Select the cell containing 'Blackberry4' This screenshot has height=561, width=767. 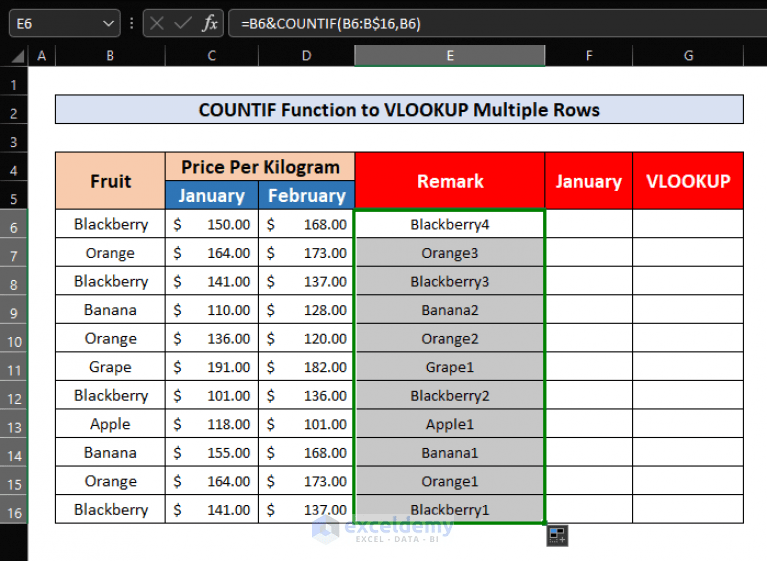pos(450,224)
